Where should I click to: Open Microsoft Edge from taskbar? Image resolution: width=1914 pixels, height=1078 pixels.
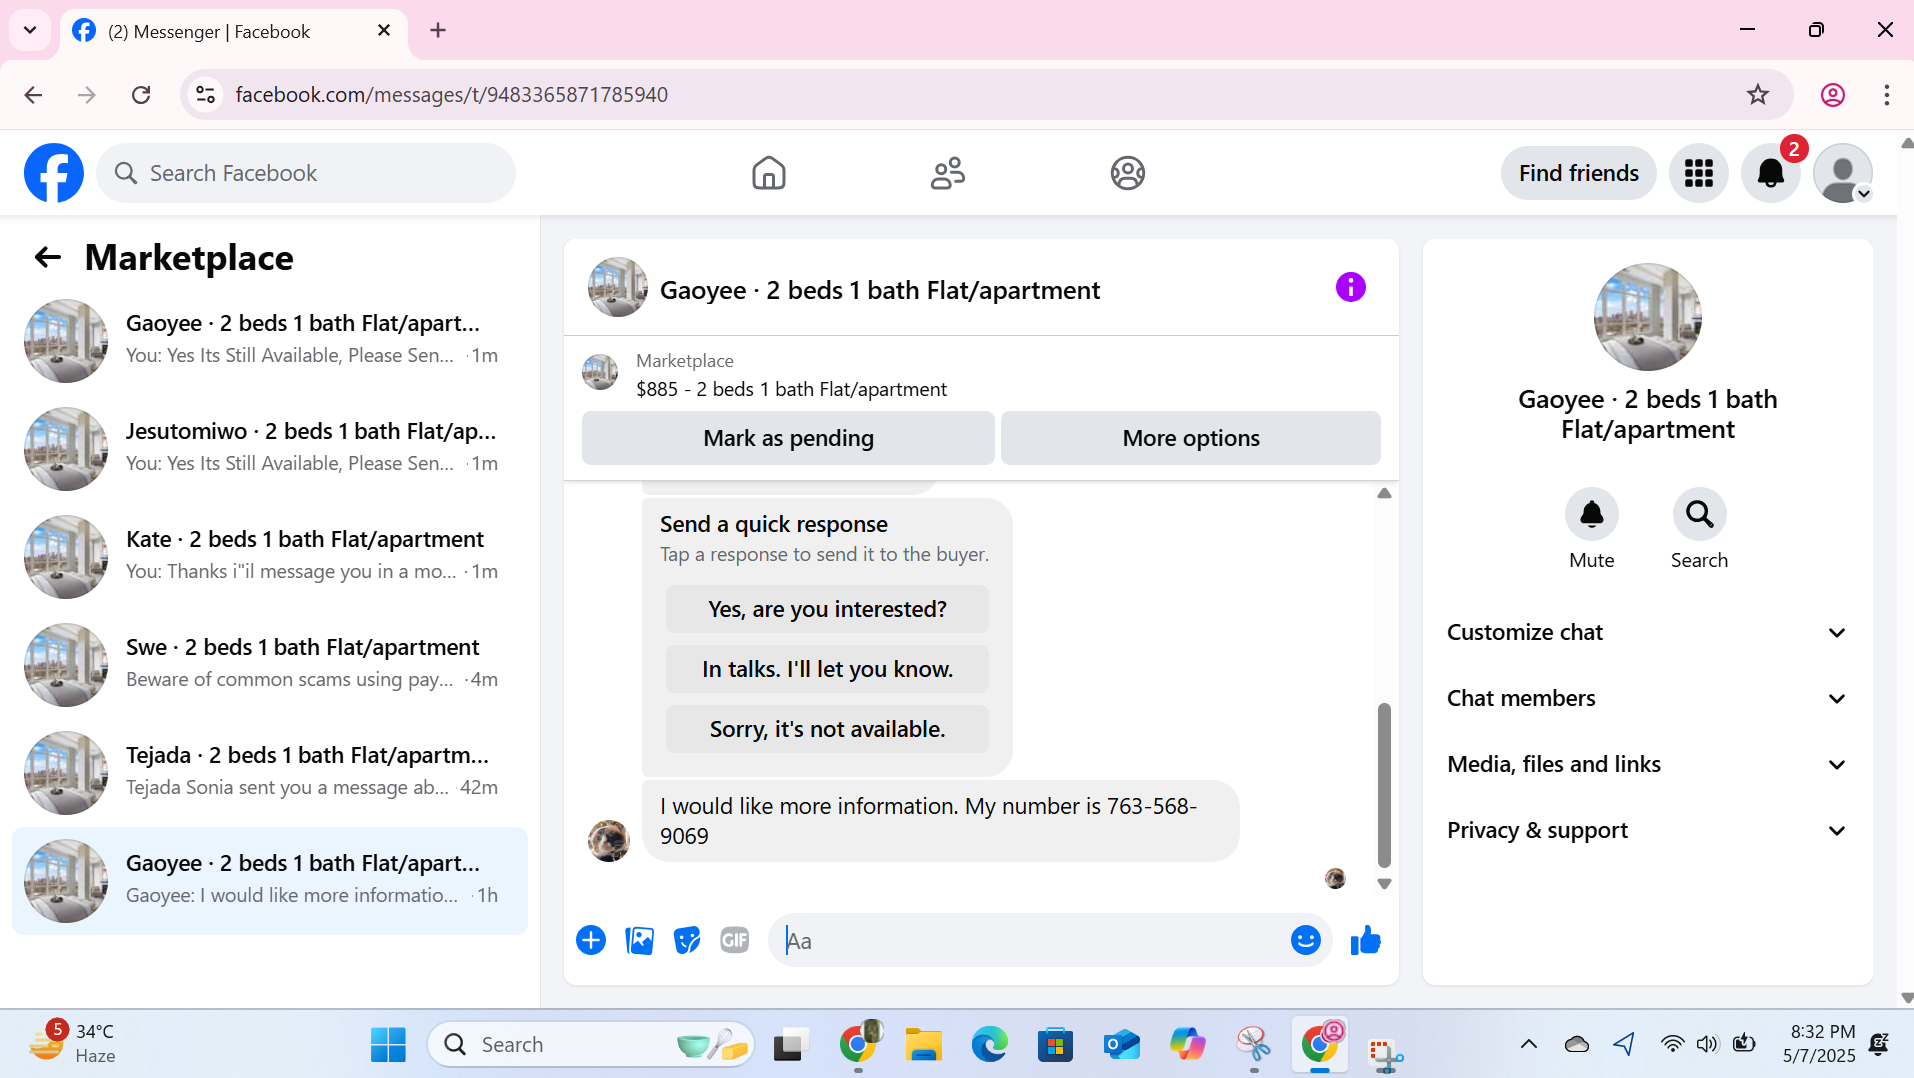pos(989,1044)
